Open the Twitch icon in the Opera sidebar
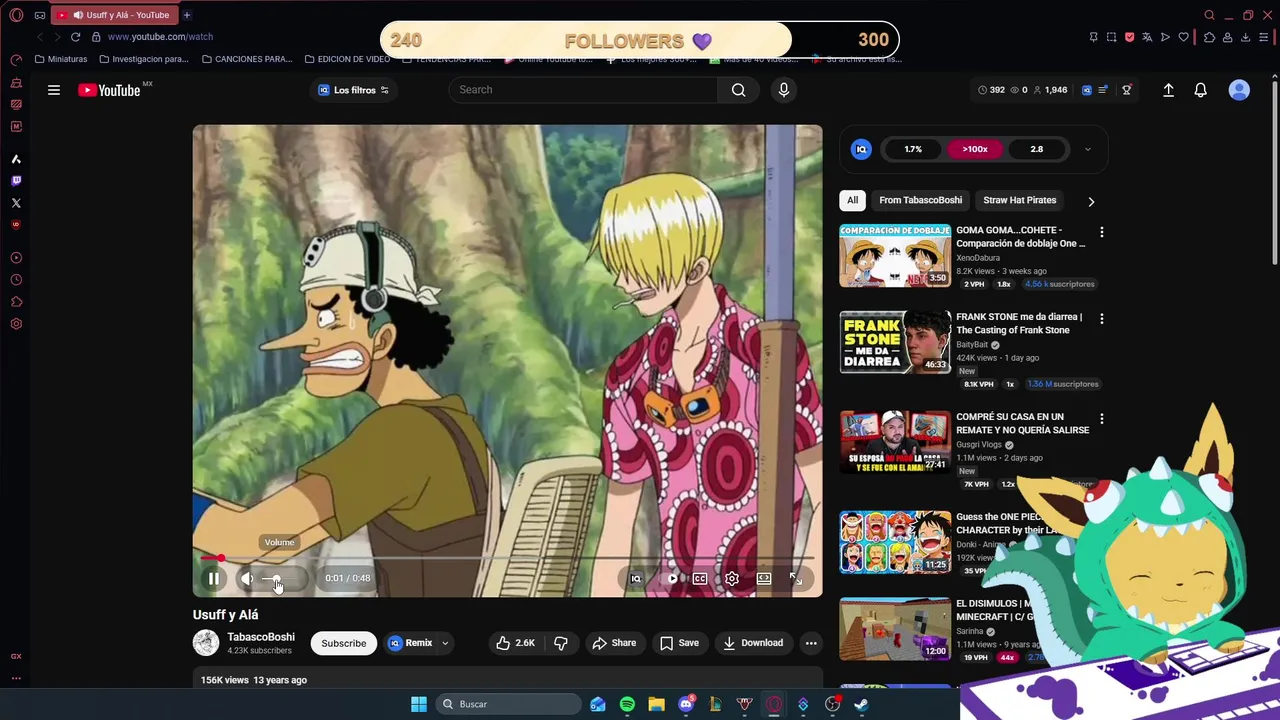The image size is (1280, 720). (16, 181)
